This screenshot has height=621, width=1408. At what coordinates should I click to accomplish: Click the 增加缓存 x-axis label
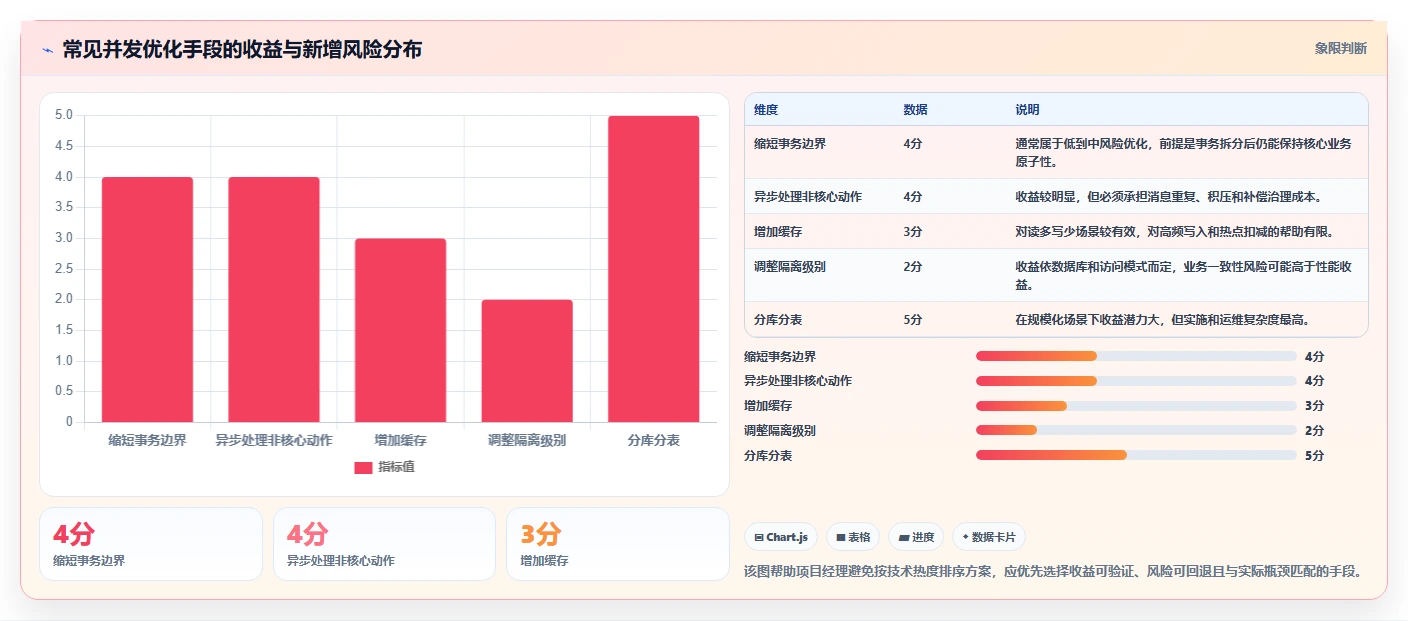tap(400, 440)
